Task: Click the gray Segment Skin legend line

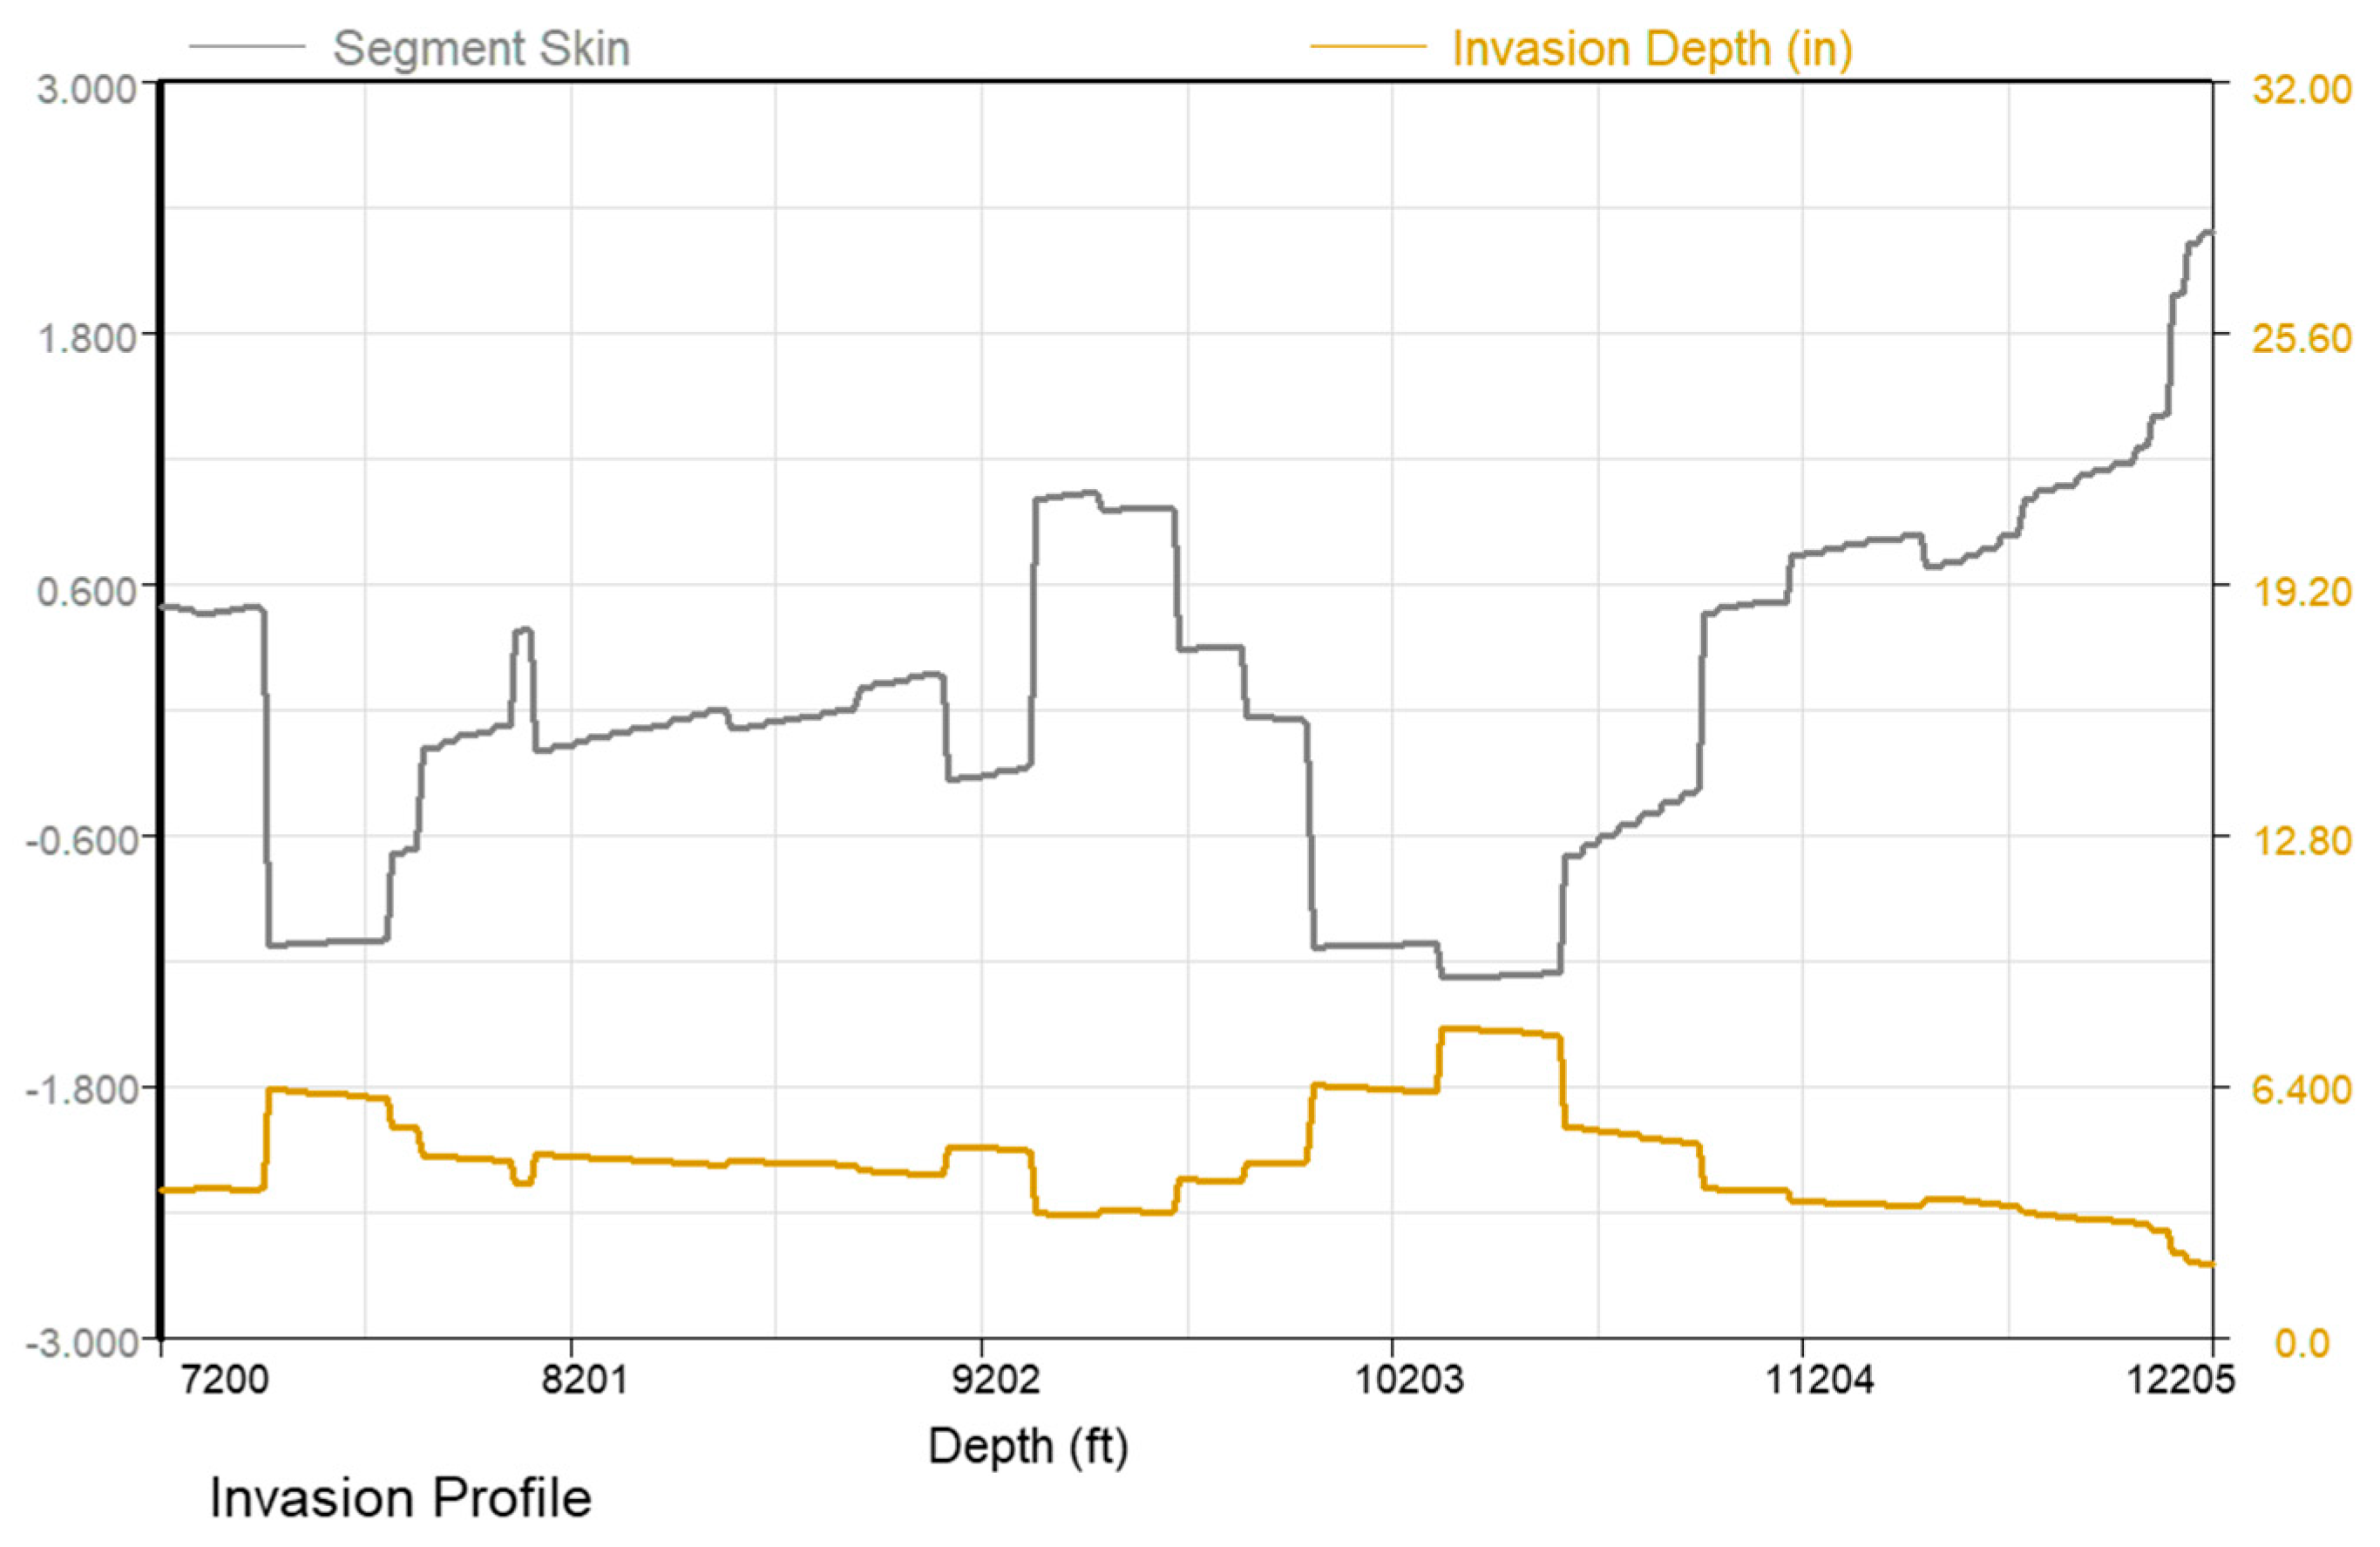Action: 246,46
